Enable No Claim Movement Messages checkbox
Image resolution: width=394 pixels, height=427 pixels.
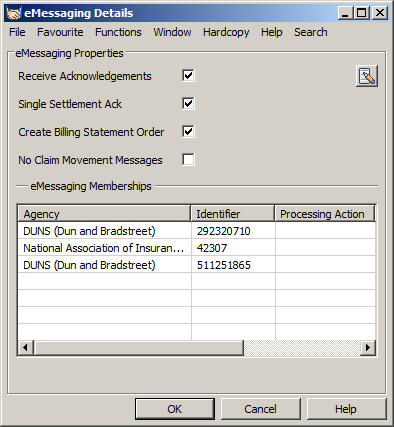pos(188,160)
